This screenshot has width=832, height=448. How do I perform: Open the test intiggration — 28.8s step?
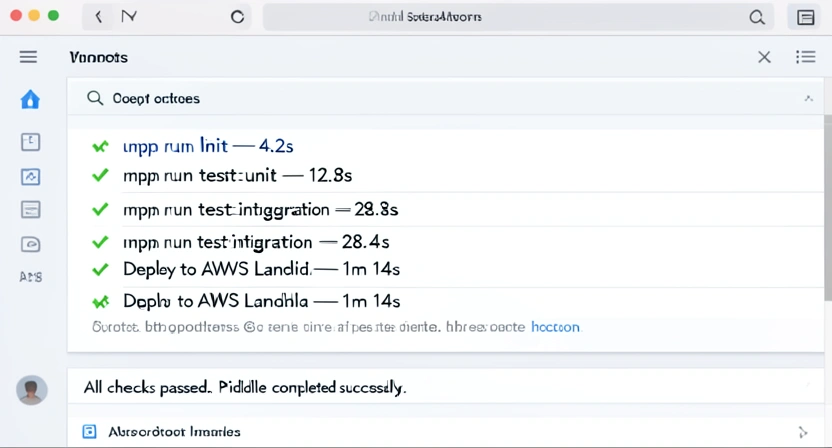(261, 210)
